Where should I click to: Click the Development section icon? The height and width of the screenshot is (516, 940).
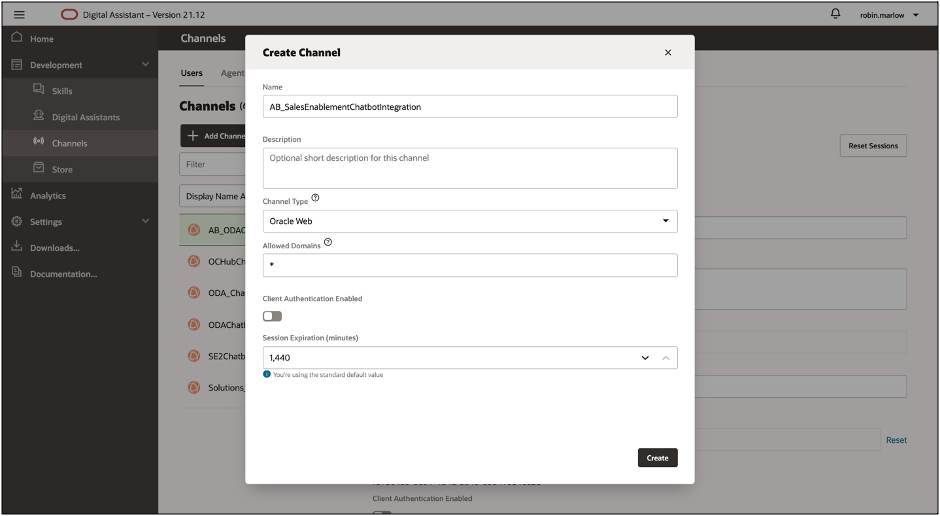tap(17, 64)
